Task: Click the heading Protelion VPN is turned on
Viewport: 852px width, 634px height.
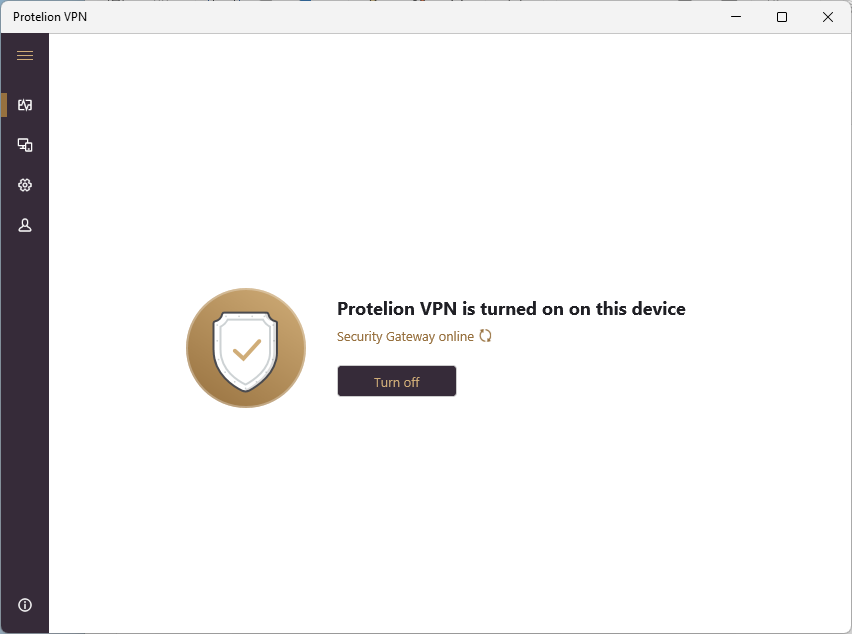Action: [x=511, y=309]
